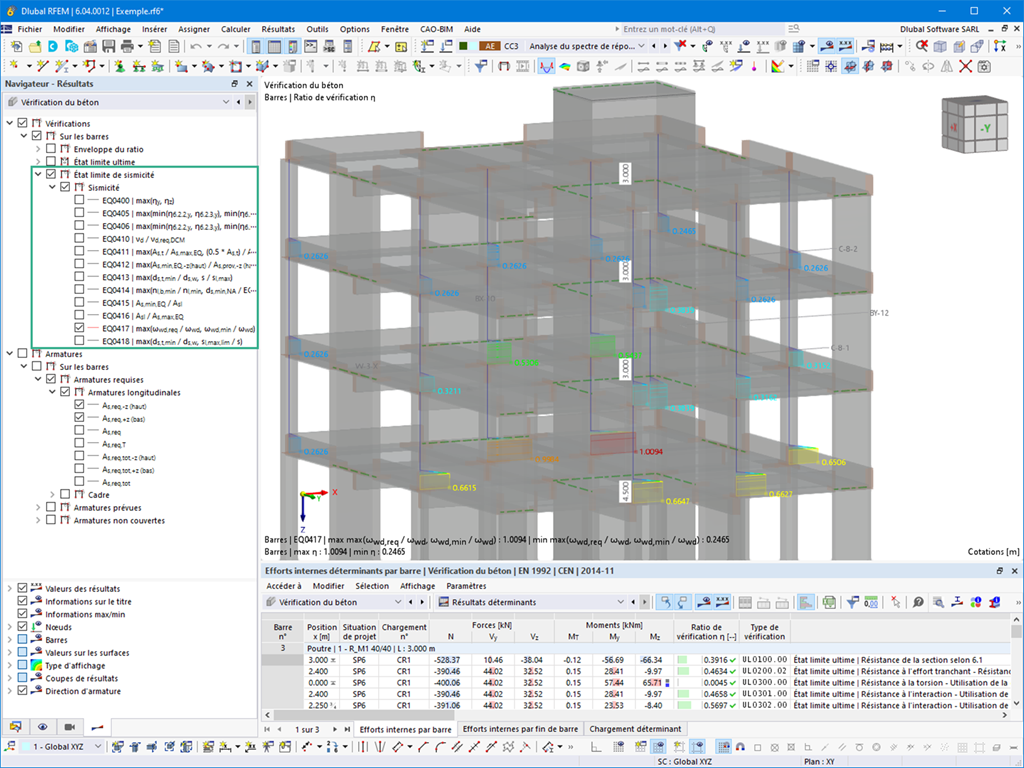Expand the Armatures prévues node

coord(38,507)
